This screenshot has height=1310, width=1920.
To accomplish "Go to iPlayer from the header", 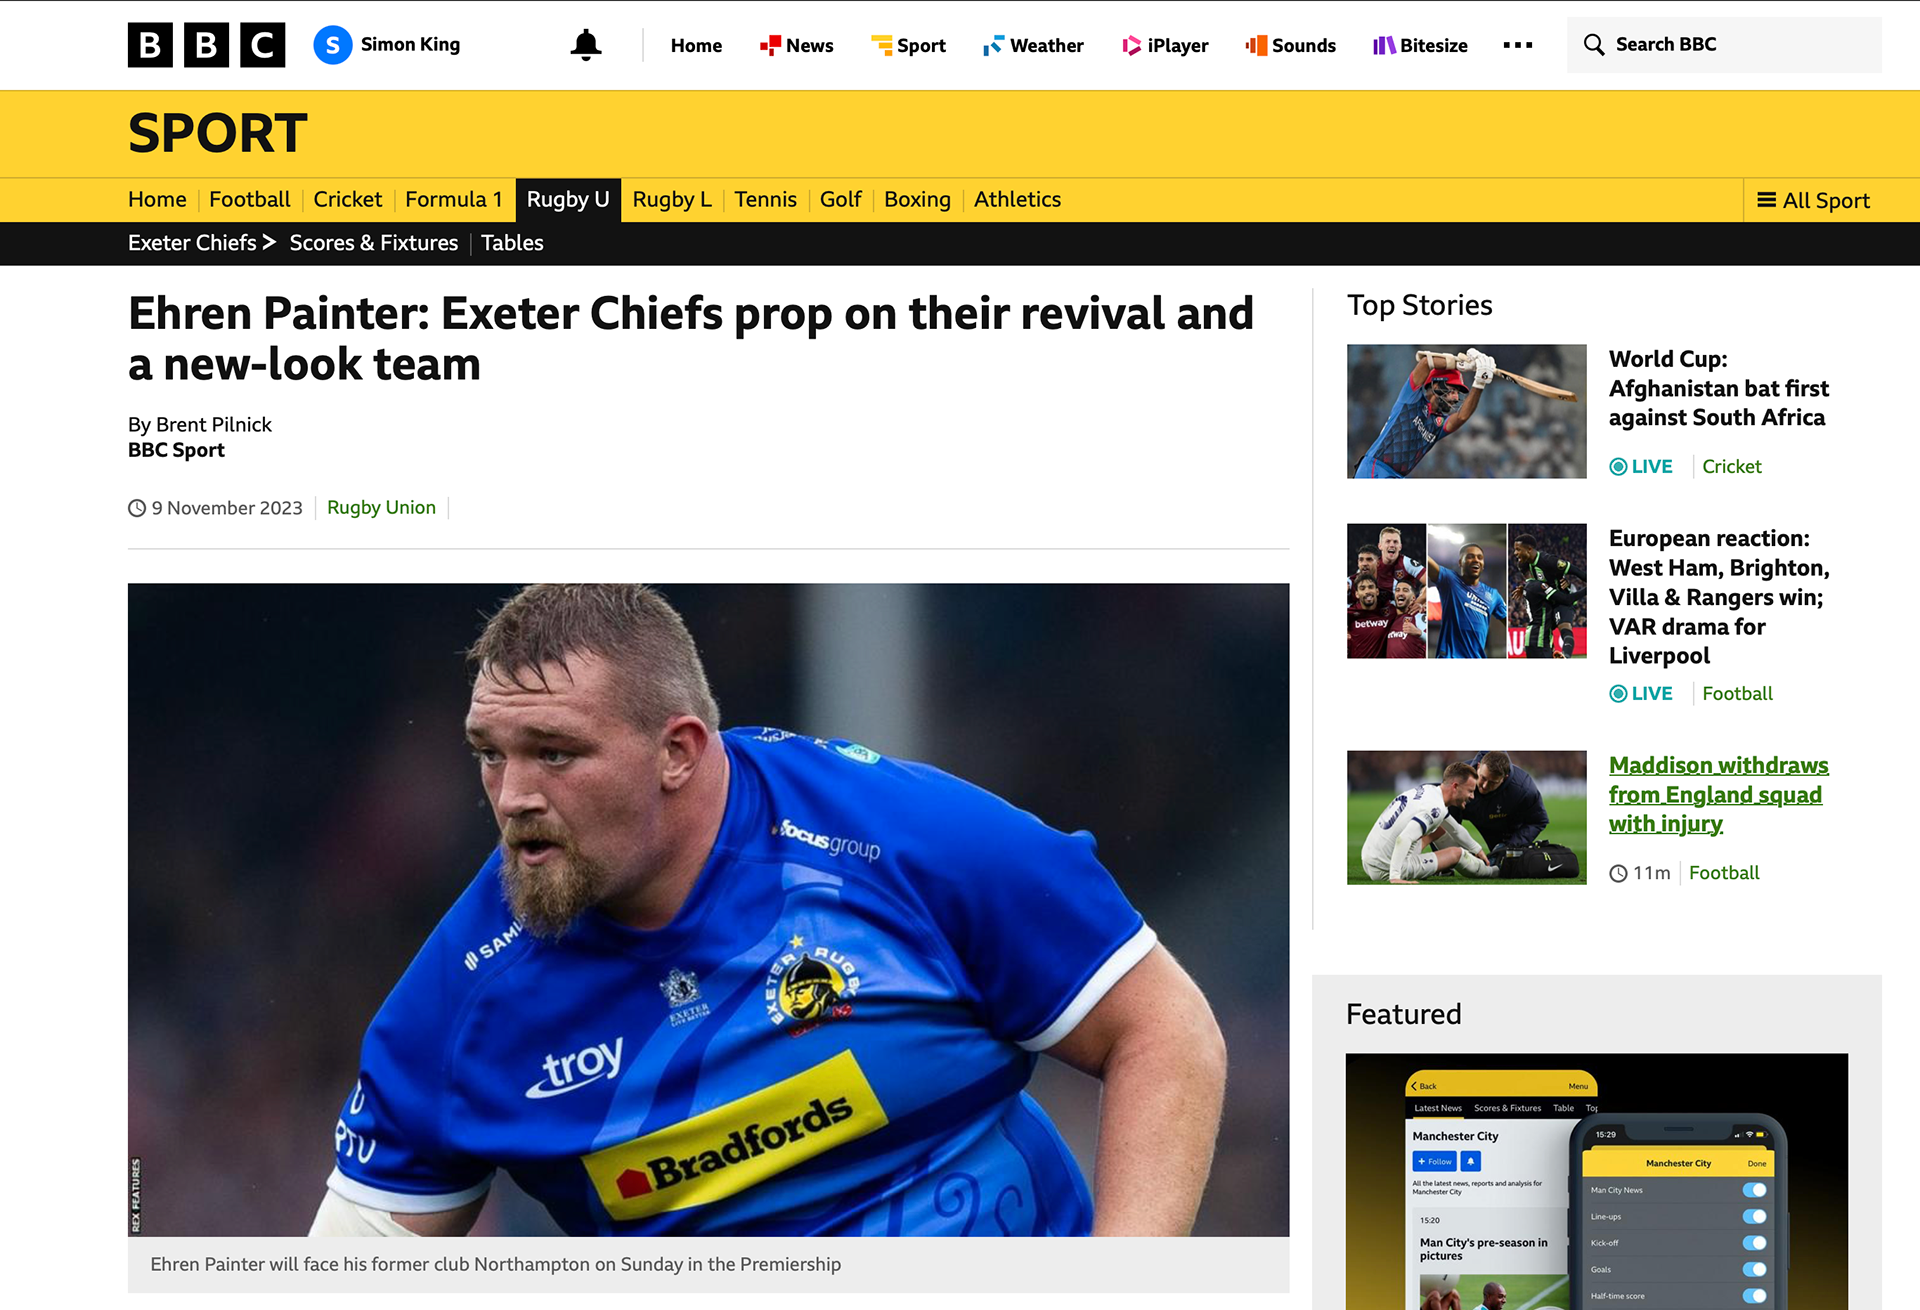I will (1165, 45).
